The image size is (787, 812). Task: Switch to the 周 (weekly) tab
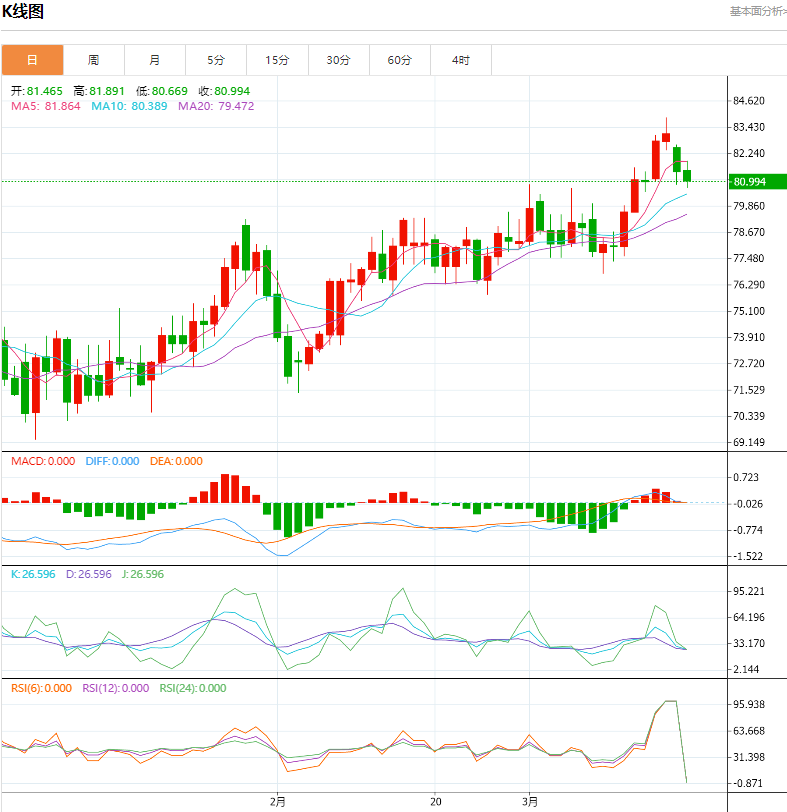(x=93, y=60)
